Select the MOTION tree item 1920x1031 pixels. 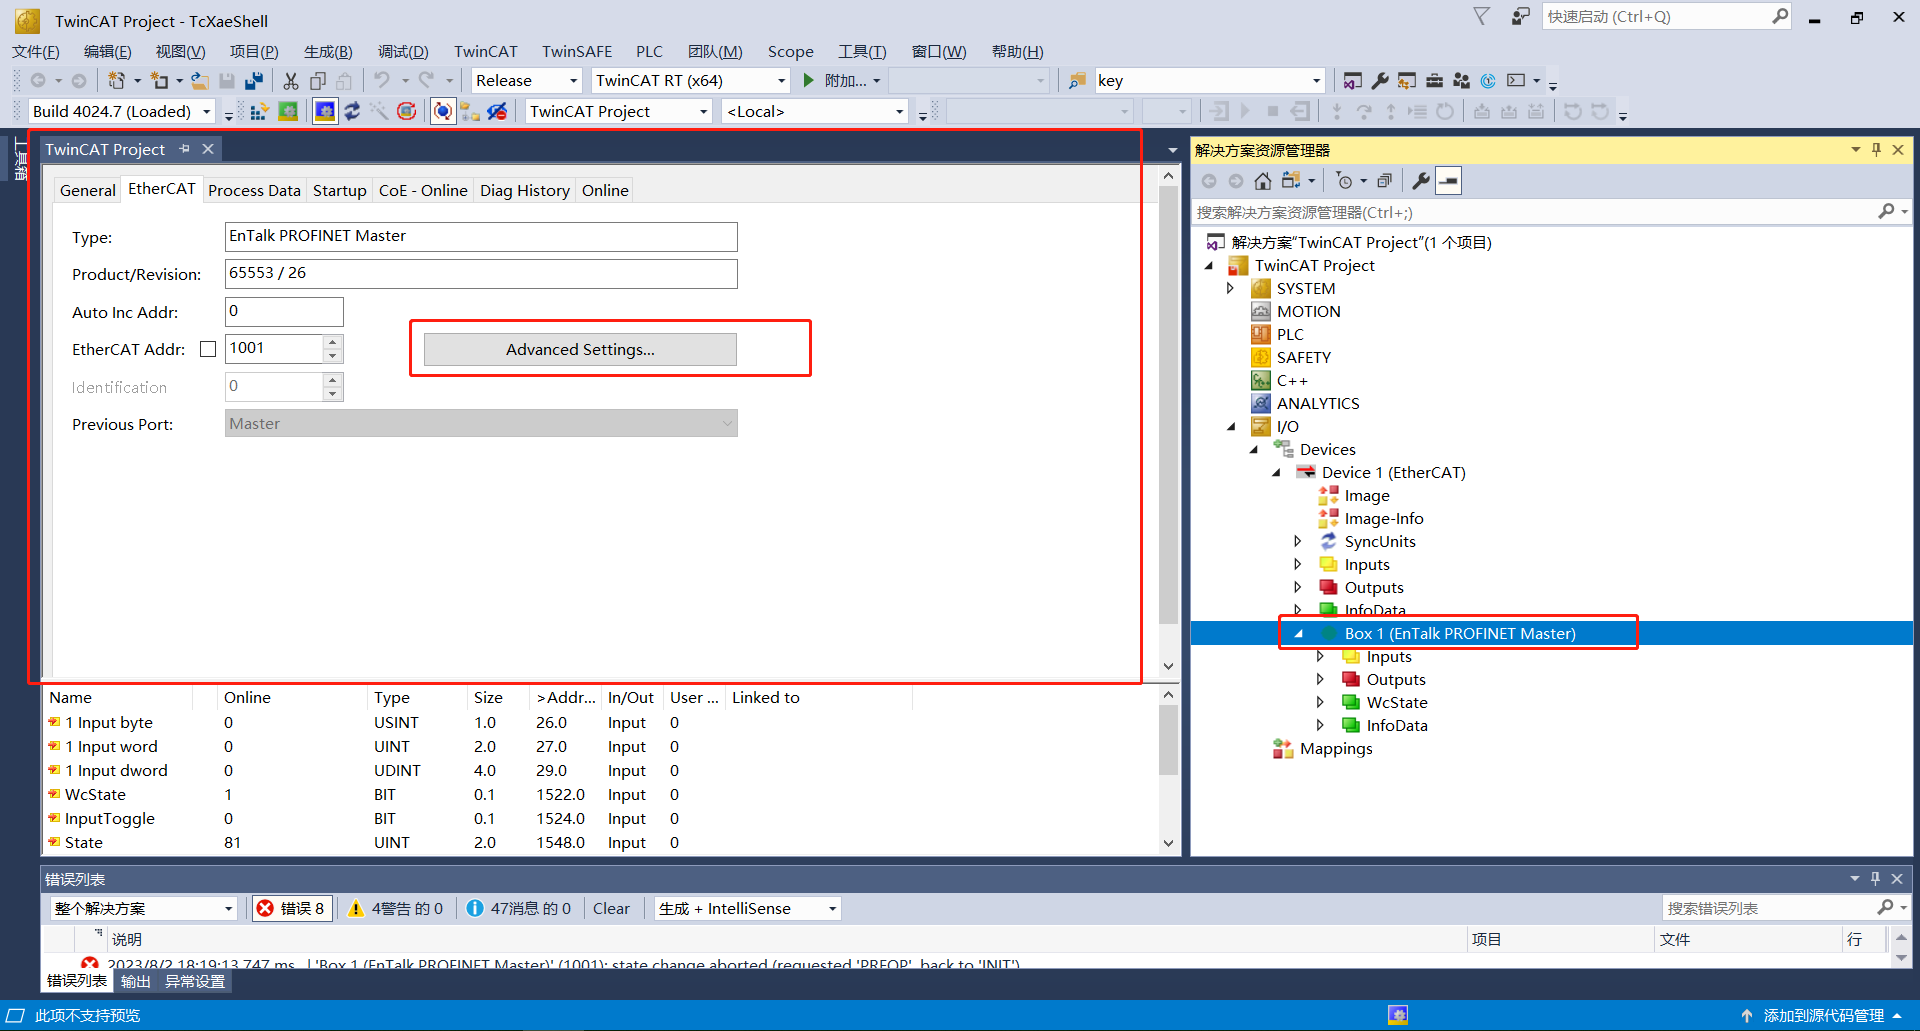click(x=1308, y=311)
